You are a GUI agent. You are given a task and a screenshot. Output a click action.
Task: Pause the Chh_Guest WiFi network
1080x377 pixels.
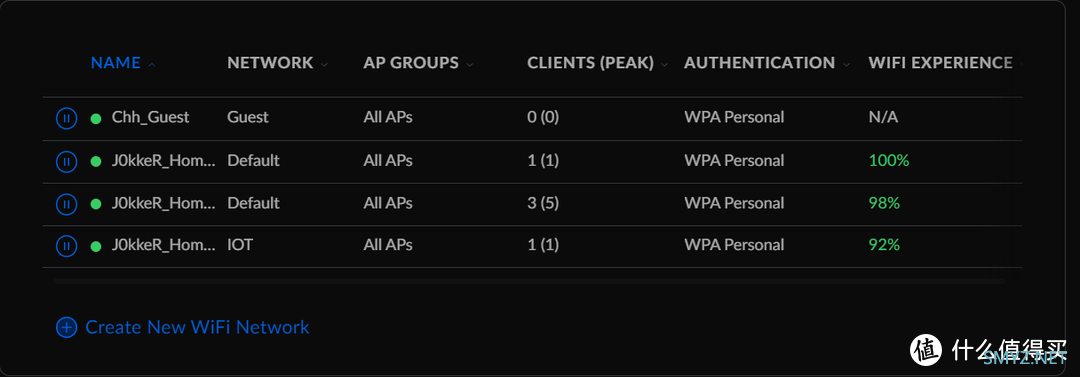pyautogui.click(x=65, y=118)
